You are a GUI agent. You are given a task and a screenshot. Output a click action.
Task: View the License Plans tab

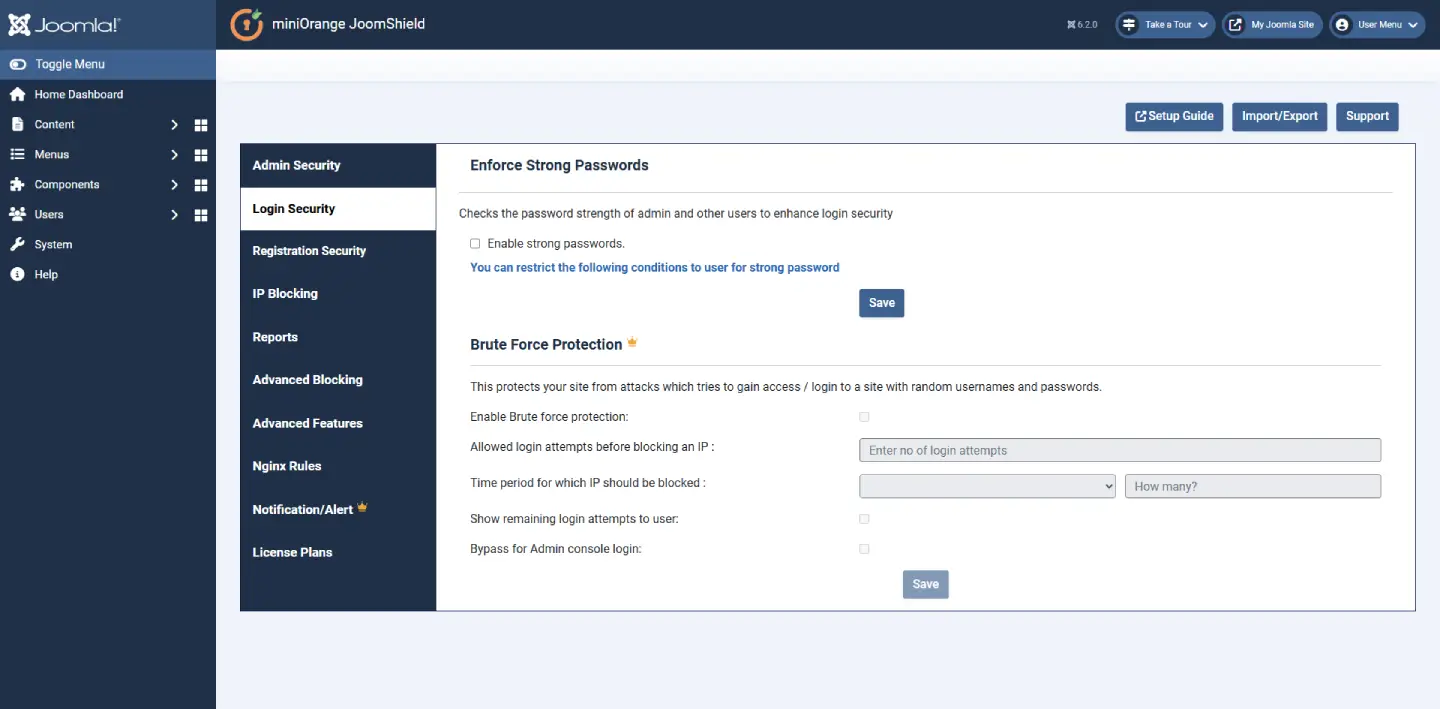pos(338,552)
